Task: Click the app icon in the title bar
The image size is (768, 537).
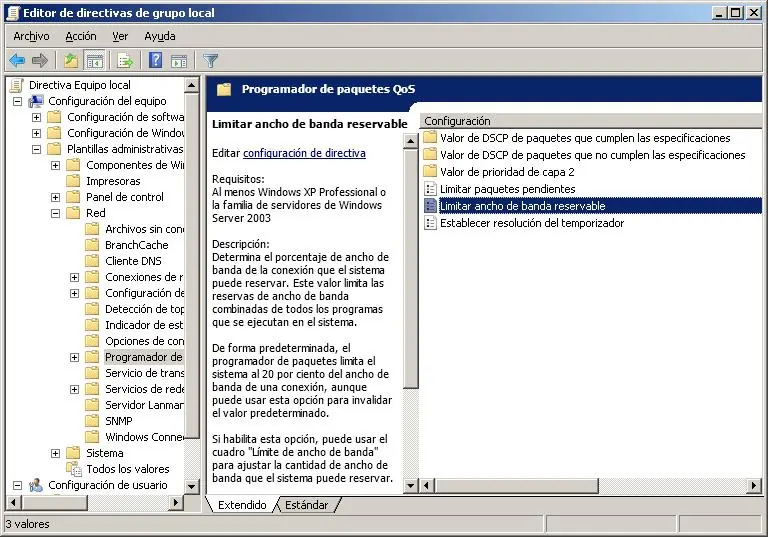Action: (14, 13)
